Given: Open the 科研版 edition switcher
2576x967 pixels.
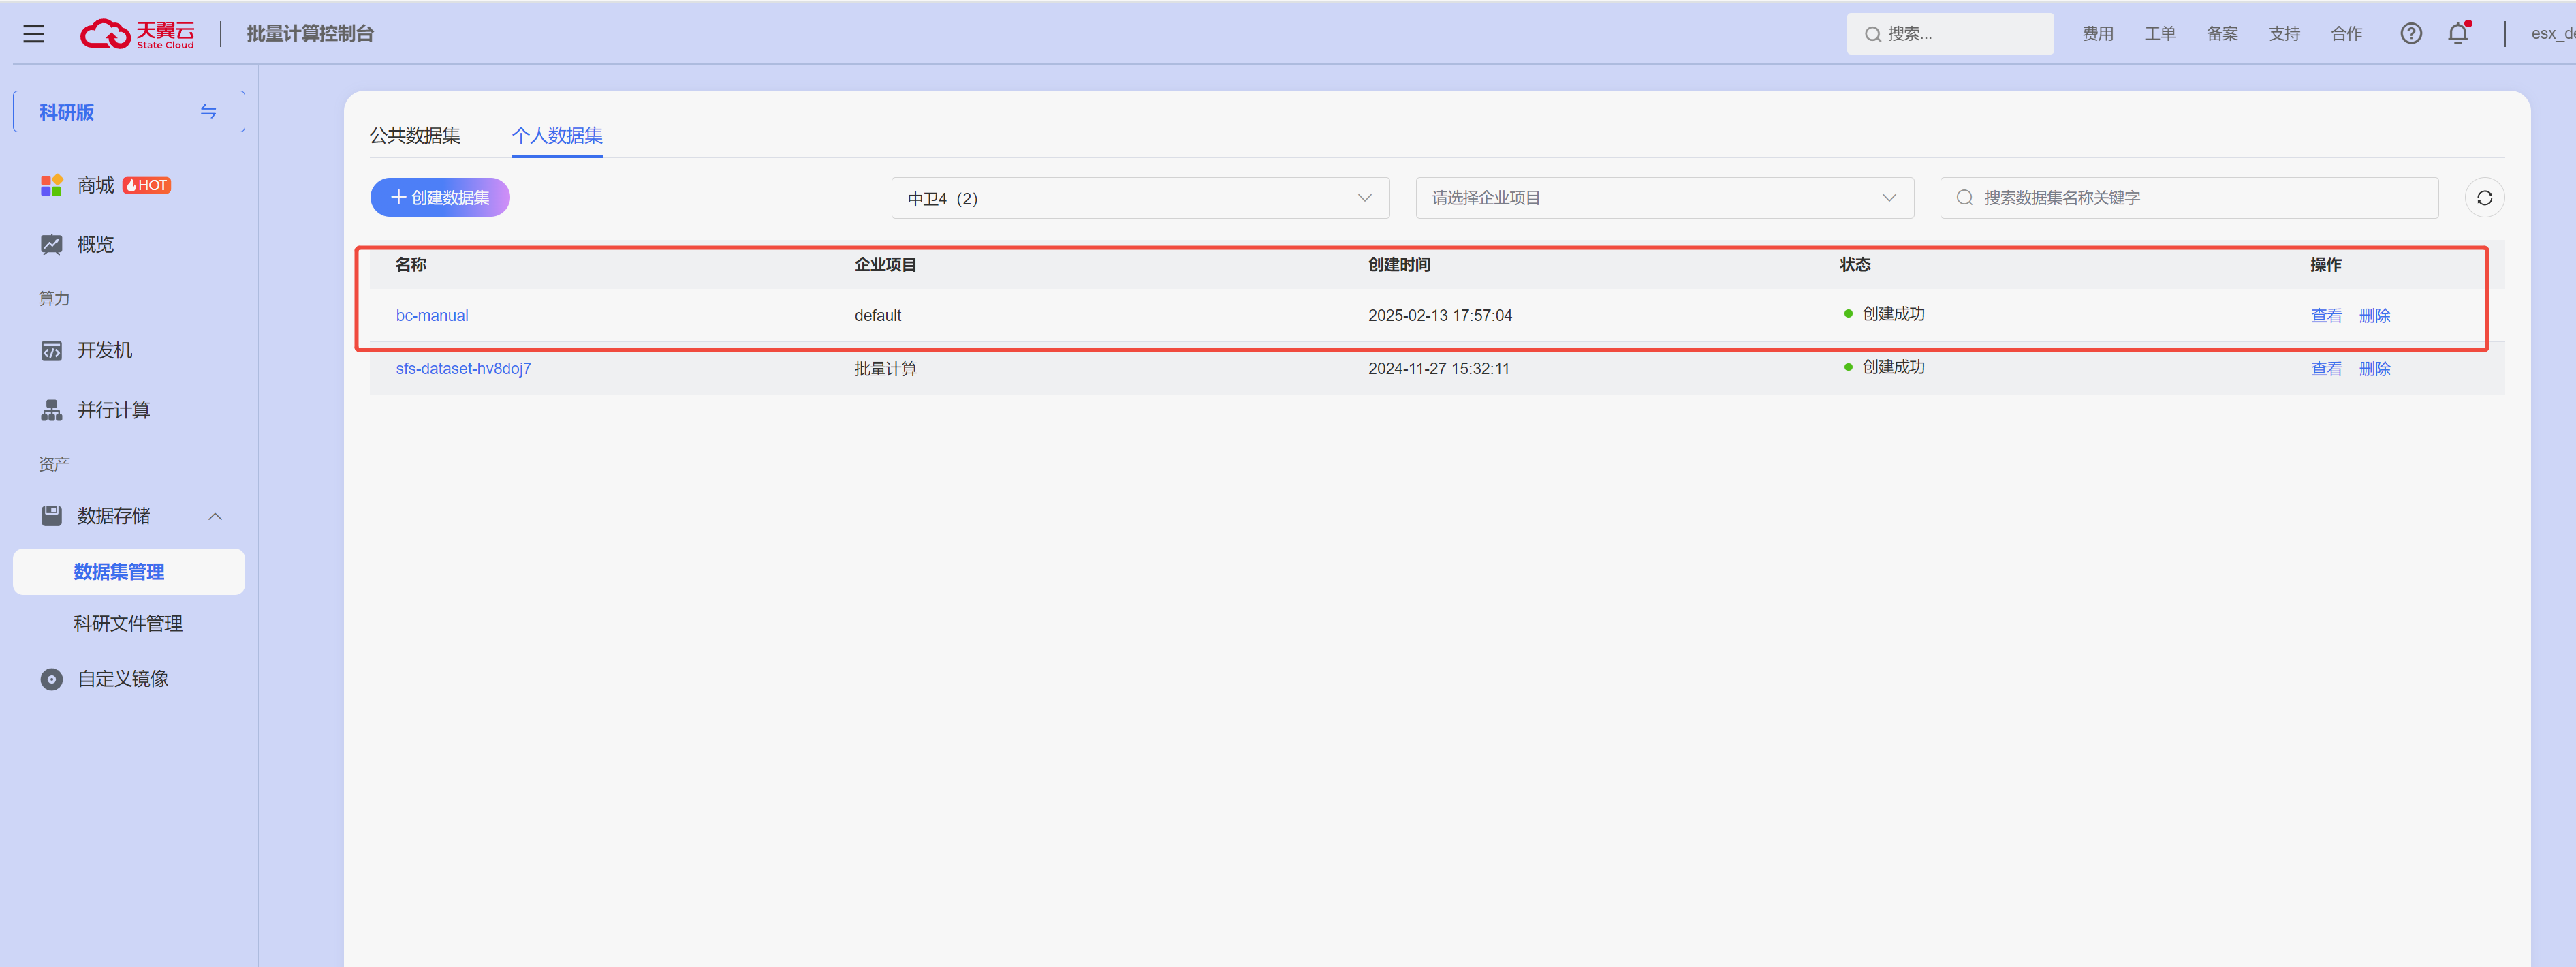Looking at the screenshot, I should pos(128,111).
